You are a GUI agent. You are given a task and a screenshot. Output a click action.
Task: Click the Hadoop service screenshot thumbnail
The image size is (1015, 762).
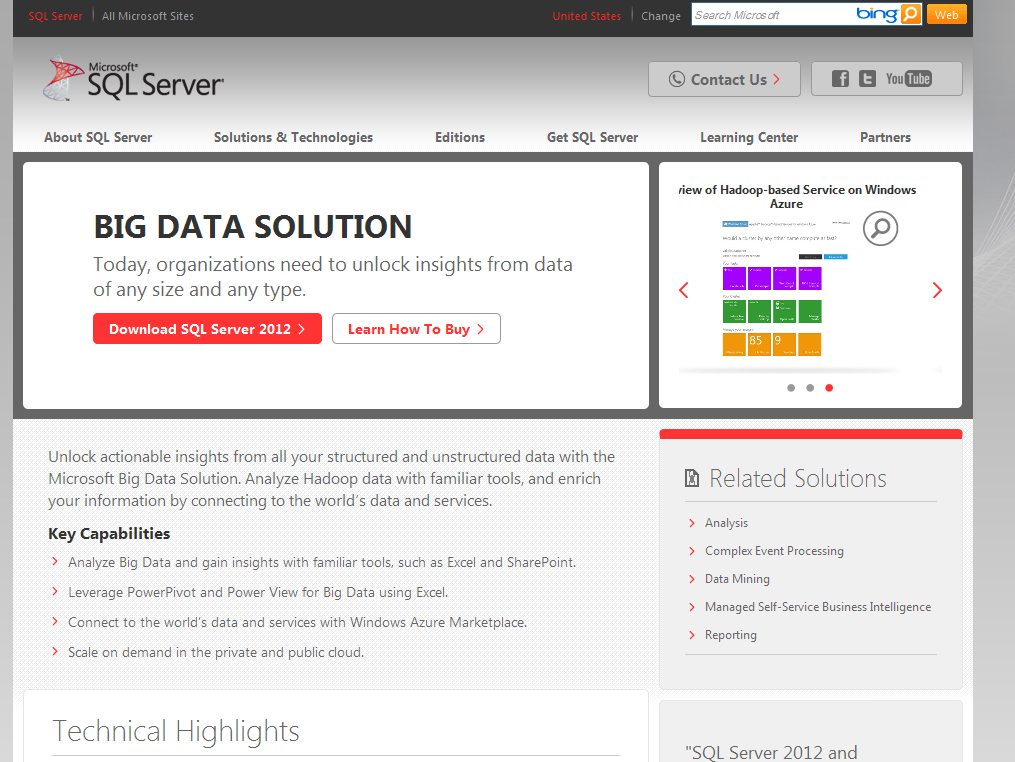pyautogui.click(x=786, y=288)
